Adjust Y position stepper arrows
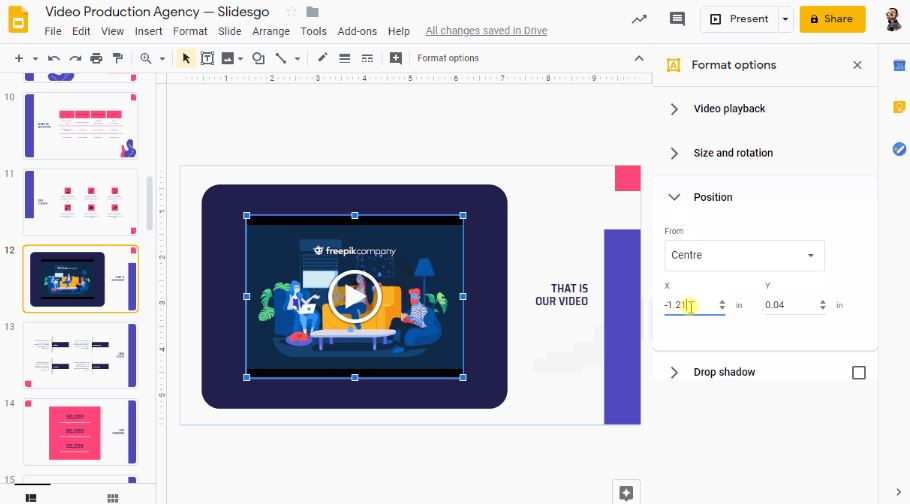910x504 pixels. 822,305
